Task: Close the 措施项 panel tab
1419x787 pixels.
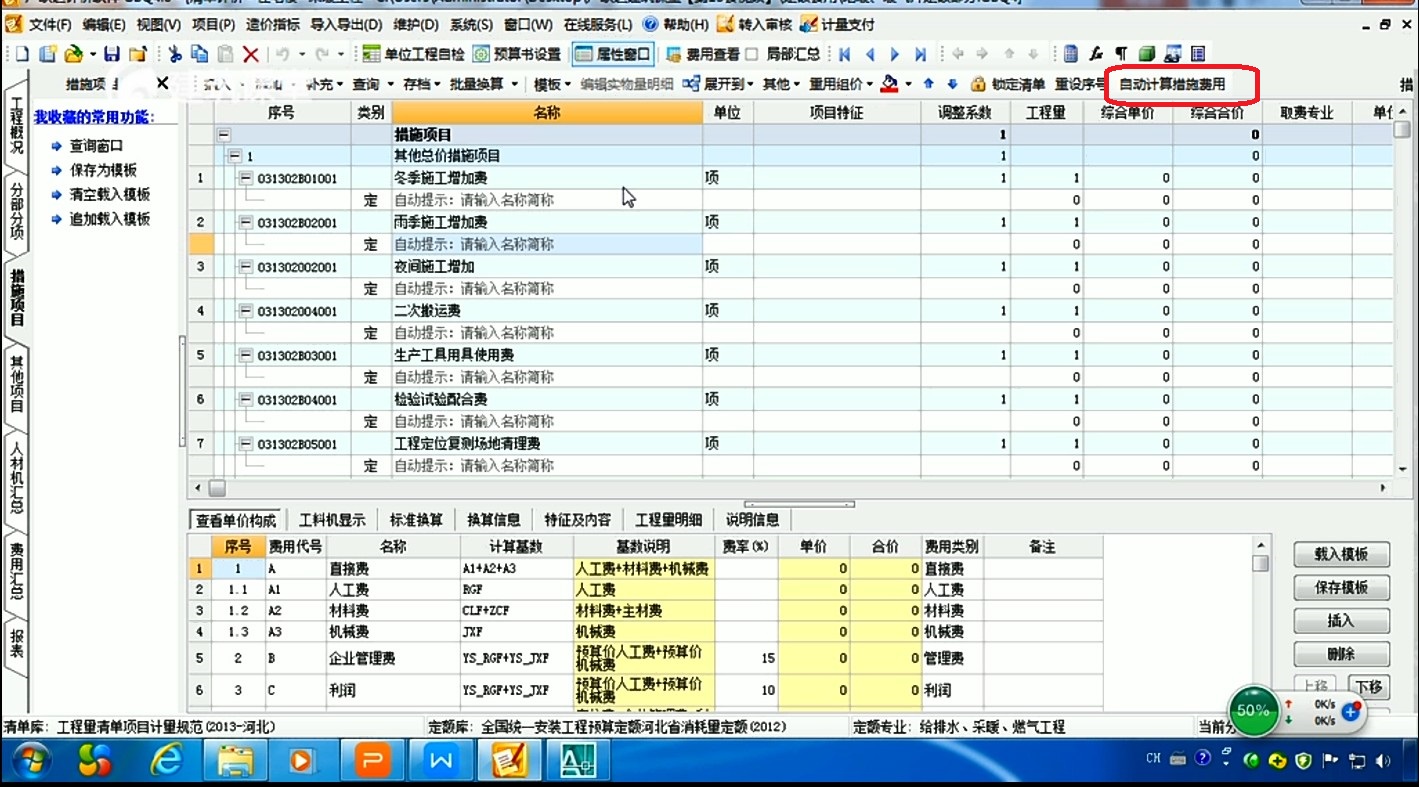Action: [x=163, y=83]
